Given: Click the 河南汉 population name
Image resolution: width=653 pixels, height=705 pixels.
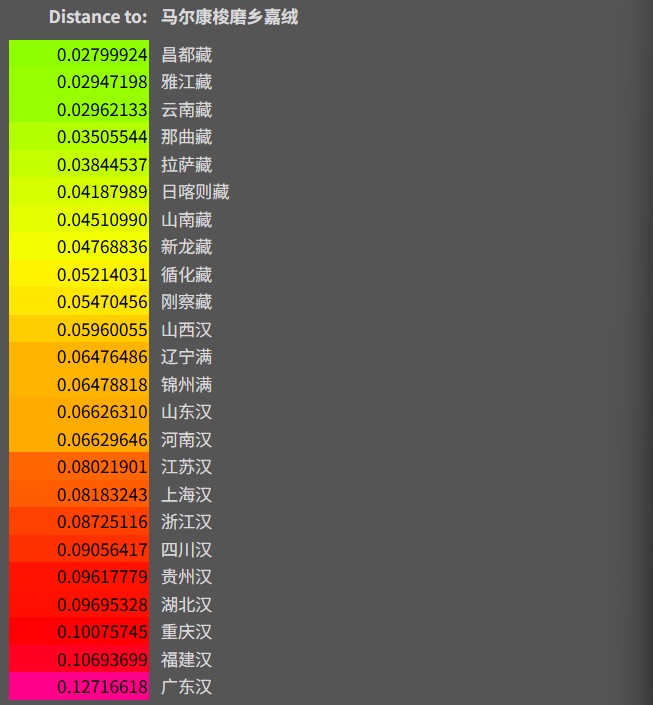Looking at the screenshot, I should point(186,440).
